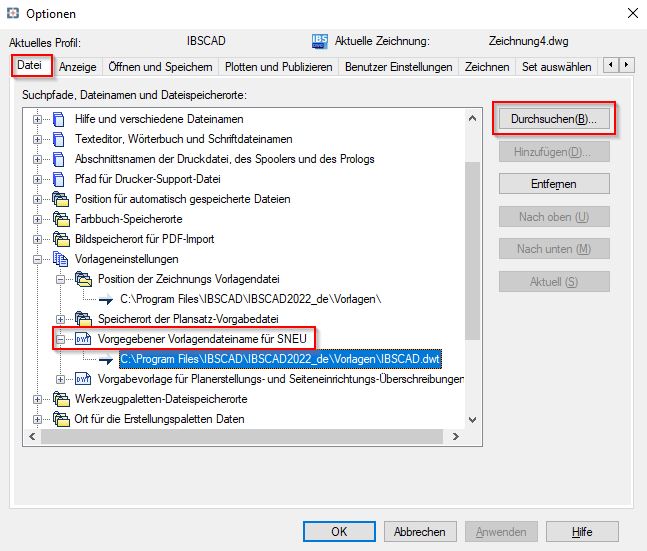Image resolution: width=647 pixels, height=551 pixels.
Task: Expand Werkzeugpaletten-Dateispeicherorte node
Action: [x=37, y=400]
